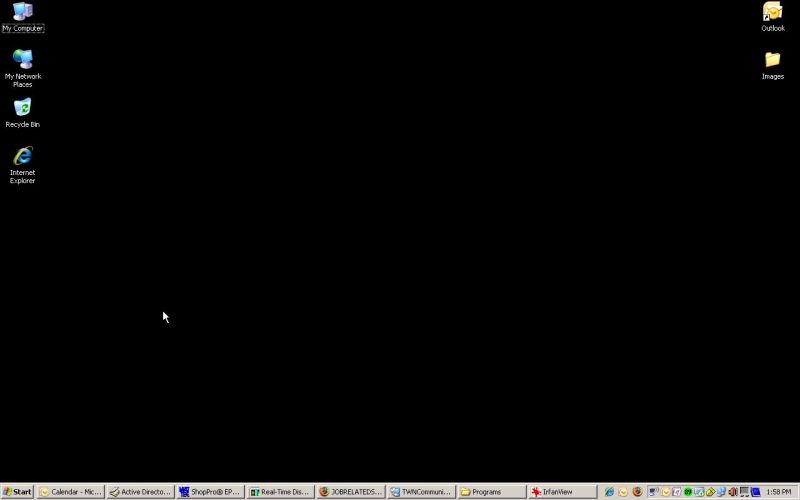The image size is (800, 500).
Task: Click the gray monitor tray icon
Action: 744,492
